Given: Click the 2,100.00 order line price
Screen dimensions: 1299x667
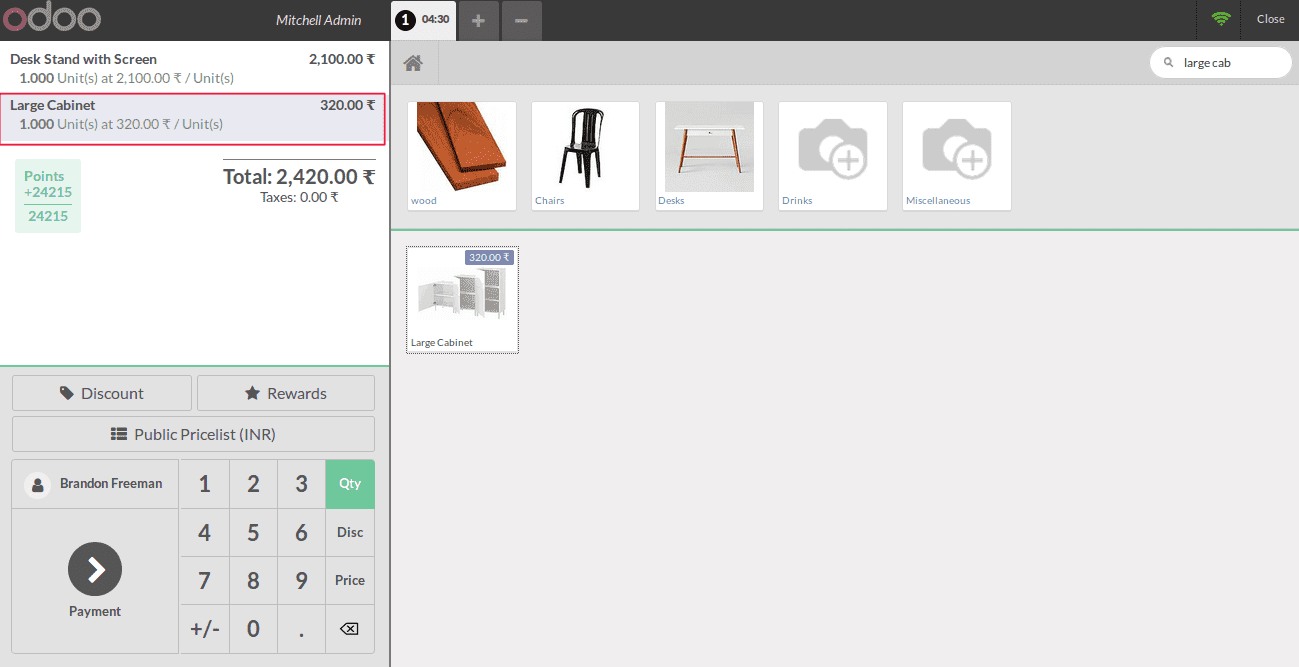Looking at the screenshot, I should (342, 59).
